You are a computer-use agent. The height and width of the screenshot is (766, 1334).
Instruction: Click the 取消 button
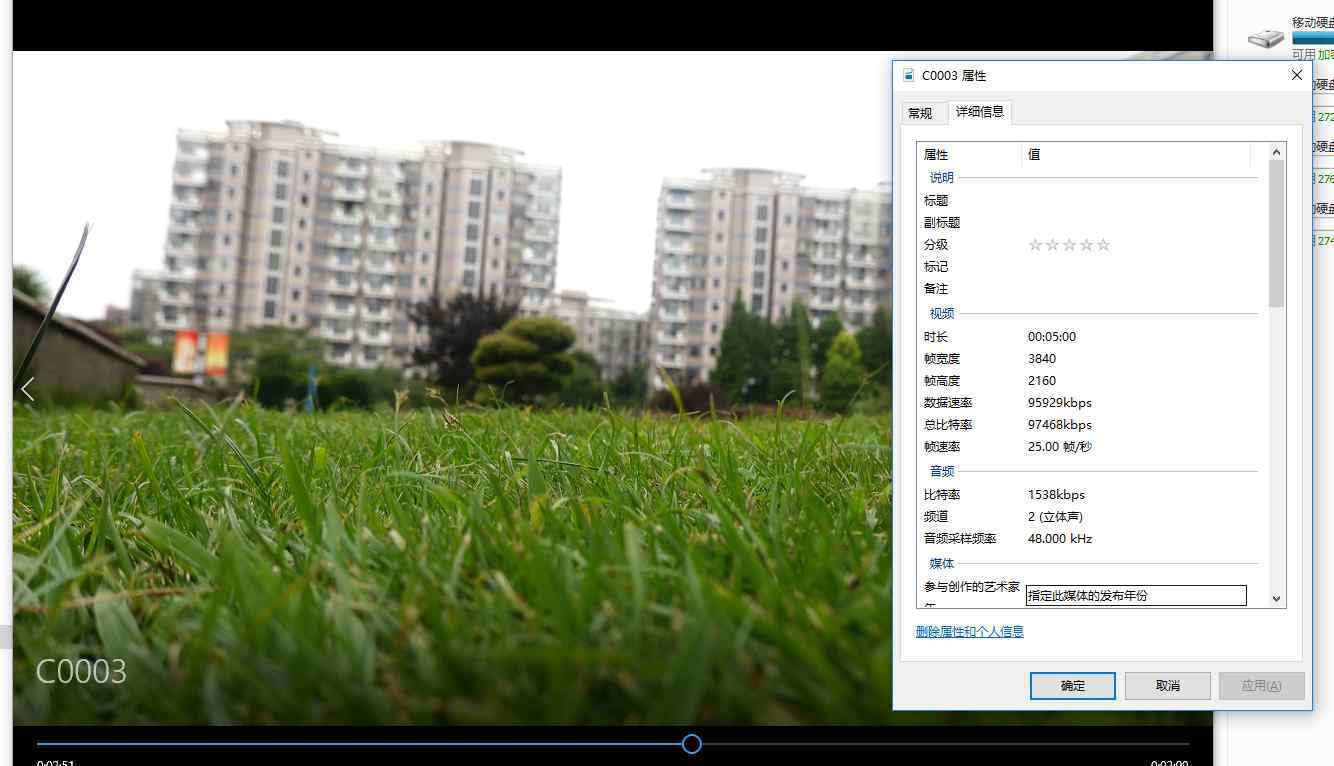tap(1167, 685)
